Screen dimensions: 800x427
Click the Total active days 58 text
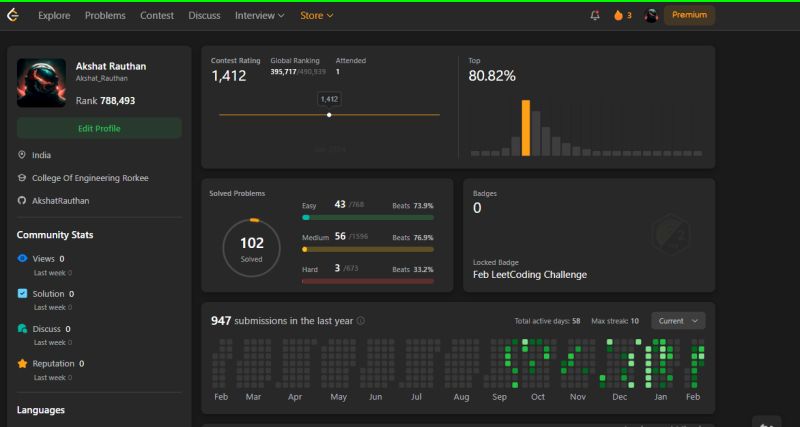click(547, 321)
